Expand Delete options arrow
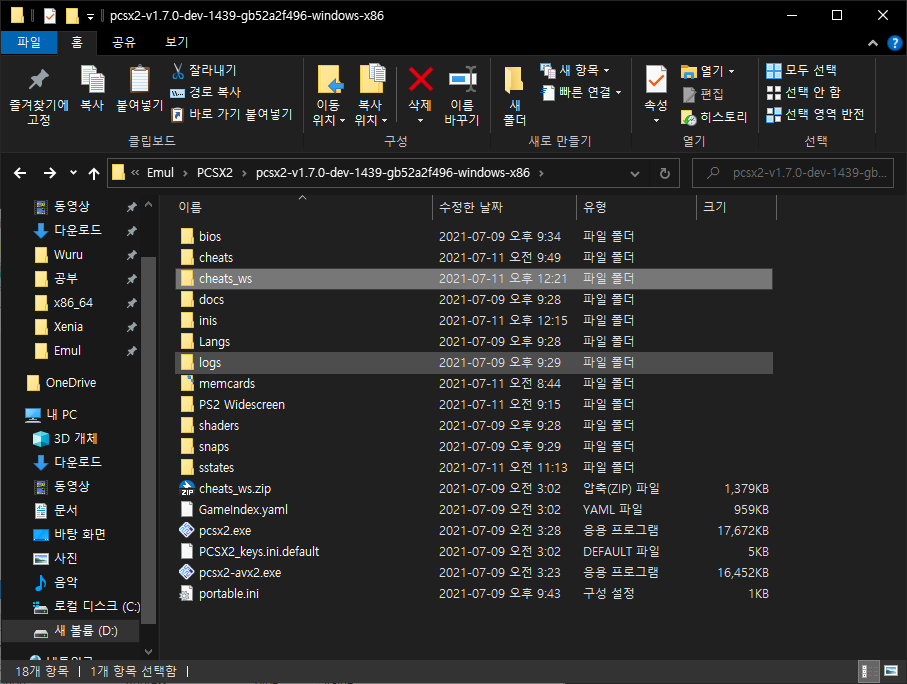The image size is (907, 684). pos(421,120)
